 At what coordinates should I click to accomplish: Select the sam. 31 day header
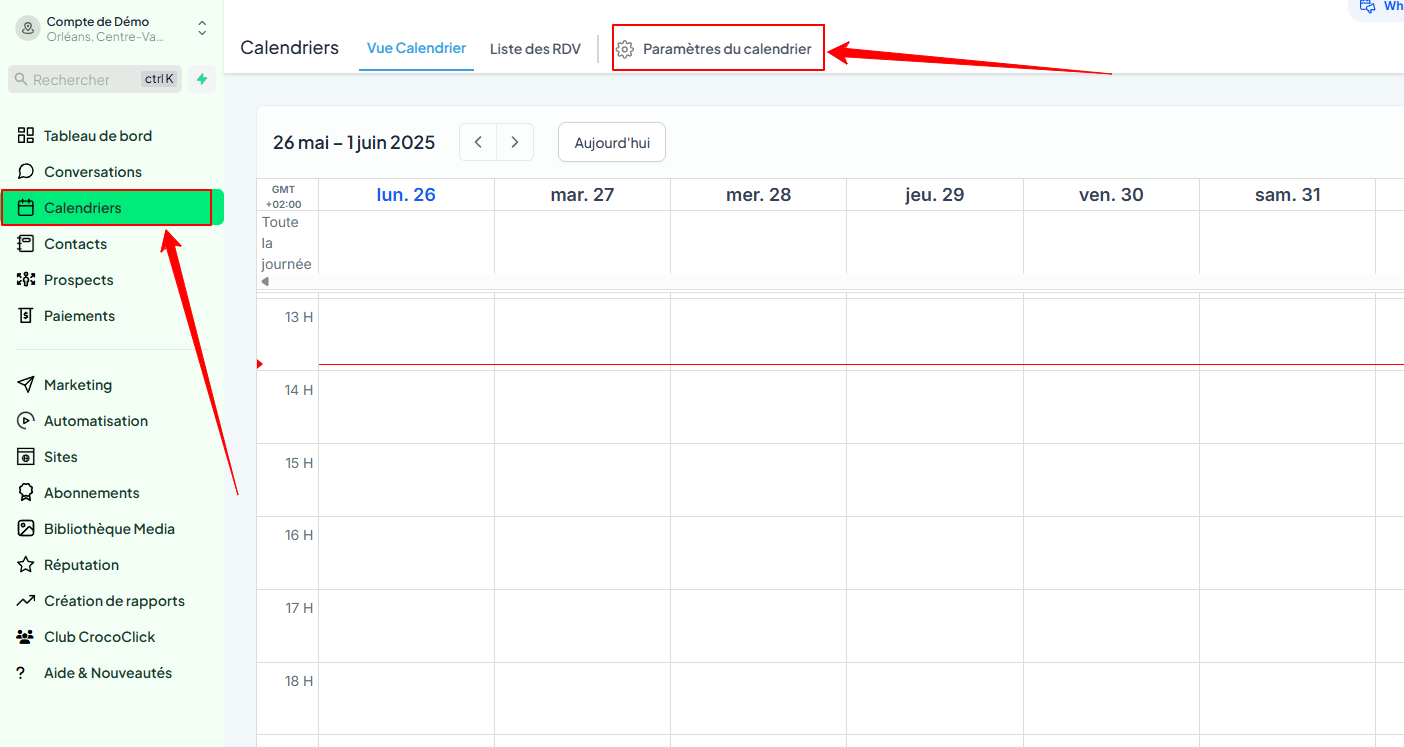(x=1288, y=195)
